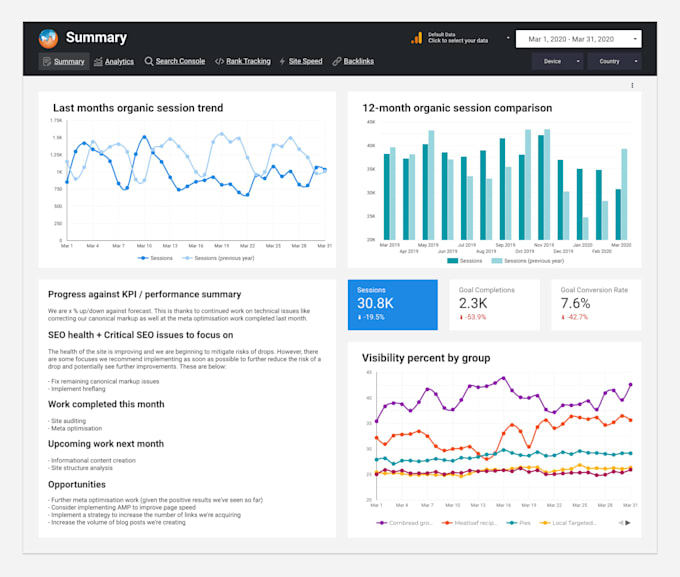Click next legend page arrow in Visibility chart
Screen dimensions: 680x577
628,523
